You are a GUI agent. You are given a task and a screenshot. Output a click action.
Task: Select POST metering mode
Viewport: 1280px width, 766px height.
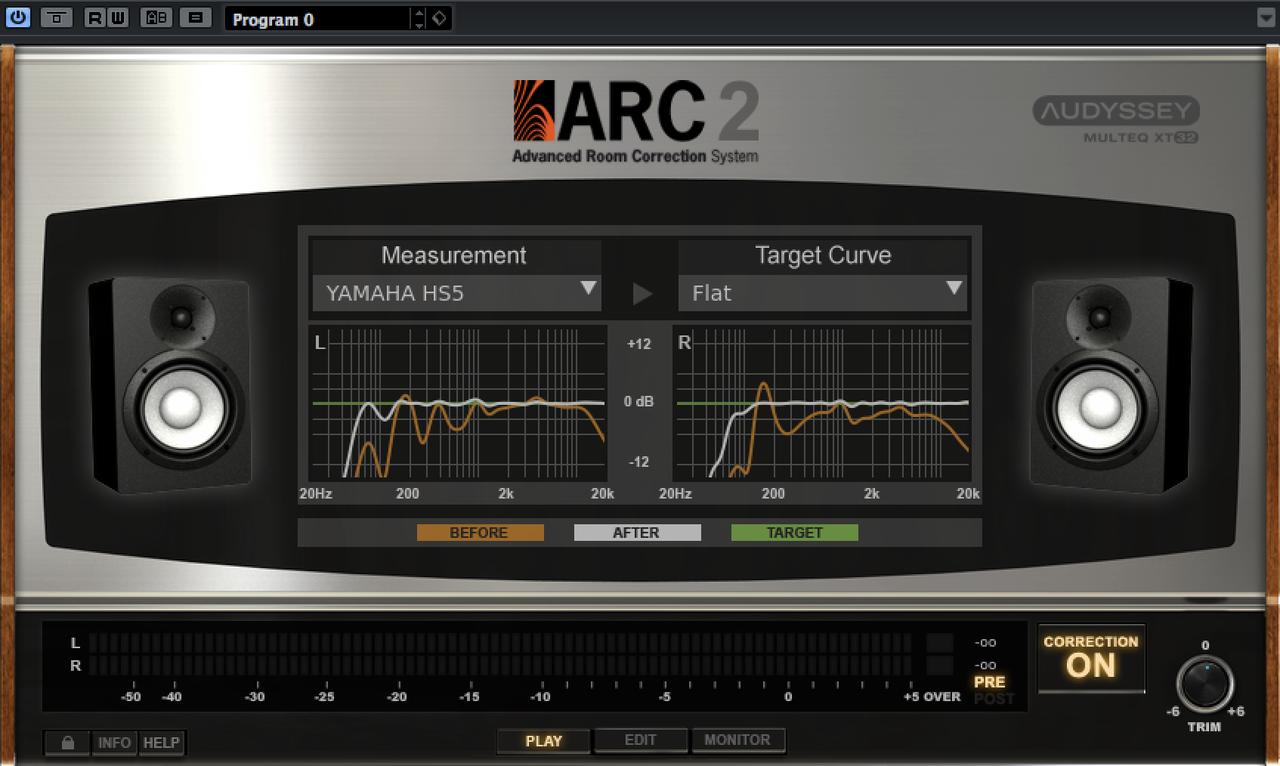pyautogui.click(x=994, y=698)
